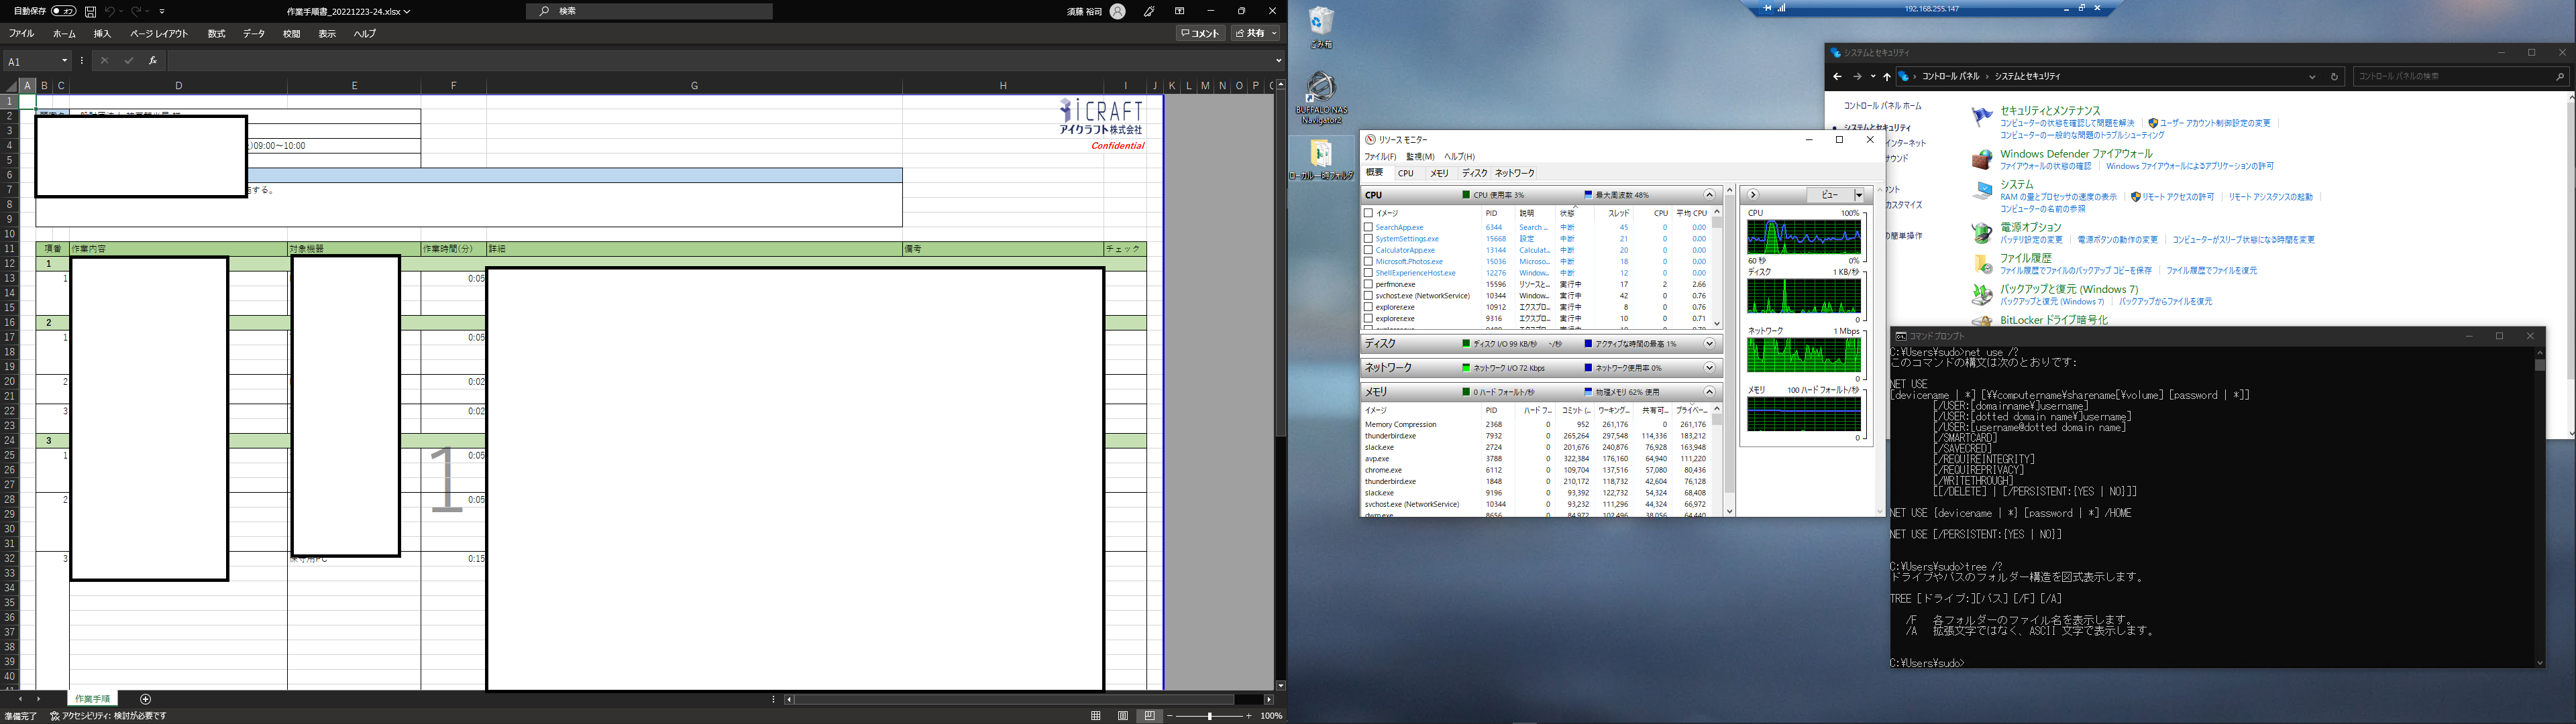
Task: Collapse the CPU section in Resource Monitor
Action: (x=1709, y=195)
